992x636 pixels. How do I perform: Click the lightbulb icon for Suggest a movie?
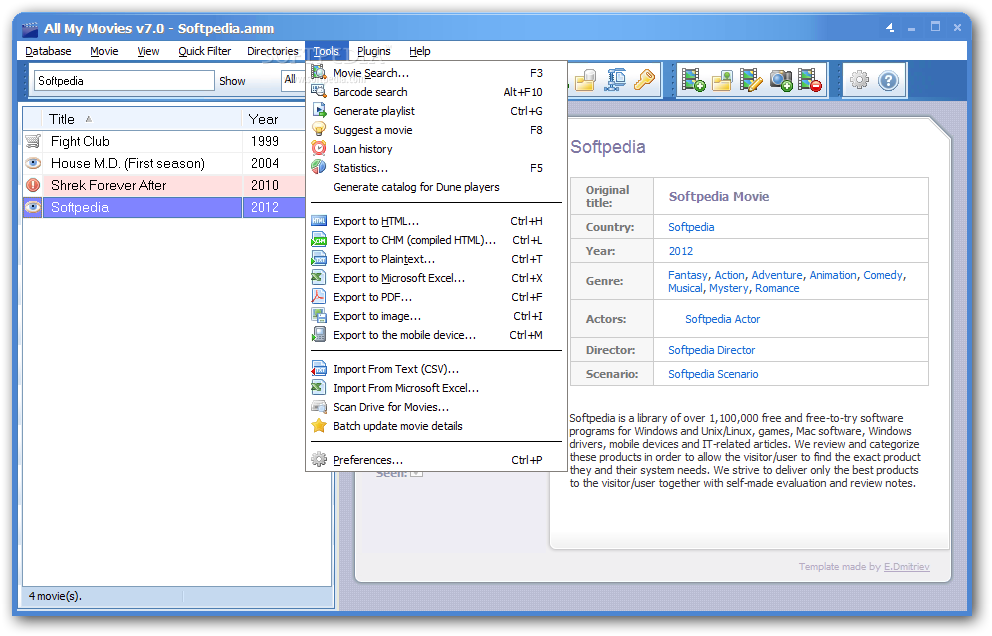tap(319, 130)
